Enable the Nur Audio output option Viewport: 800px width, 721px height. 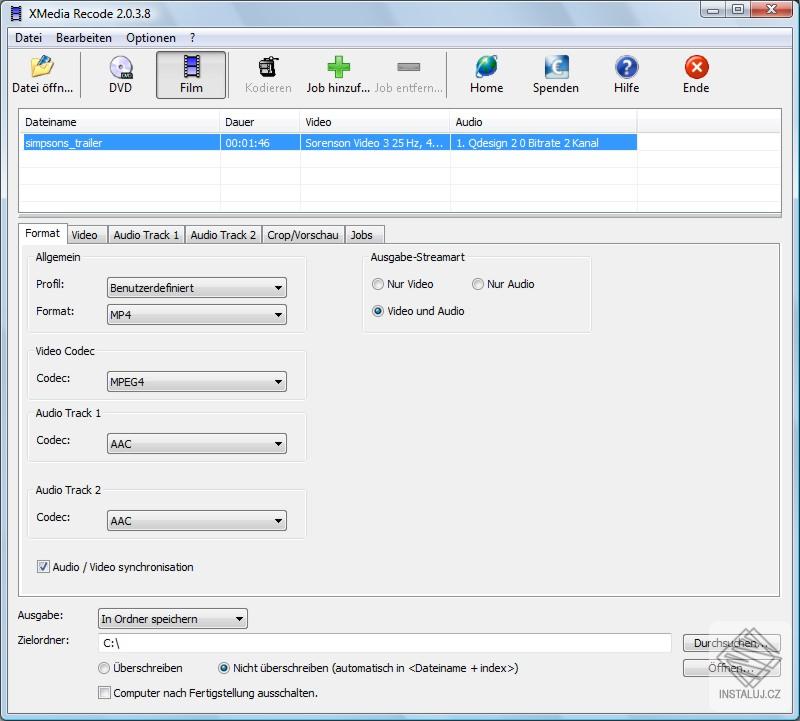pos(478,284)
